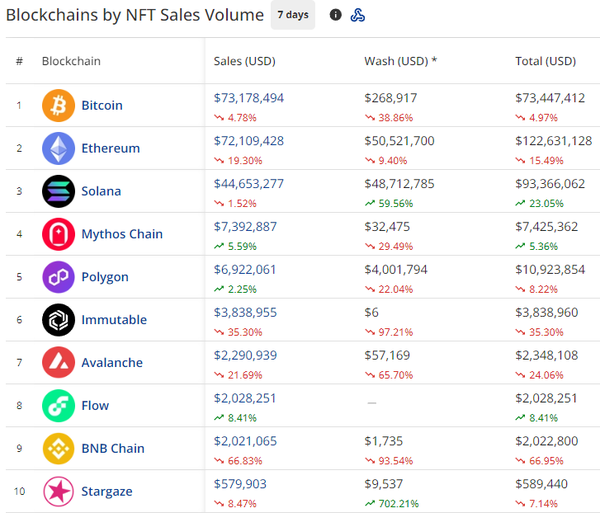Viewport: 600px width, 513px height.
Task: Sort by Sales (USD) column header
Action: point(244,61)
